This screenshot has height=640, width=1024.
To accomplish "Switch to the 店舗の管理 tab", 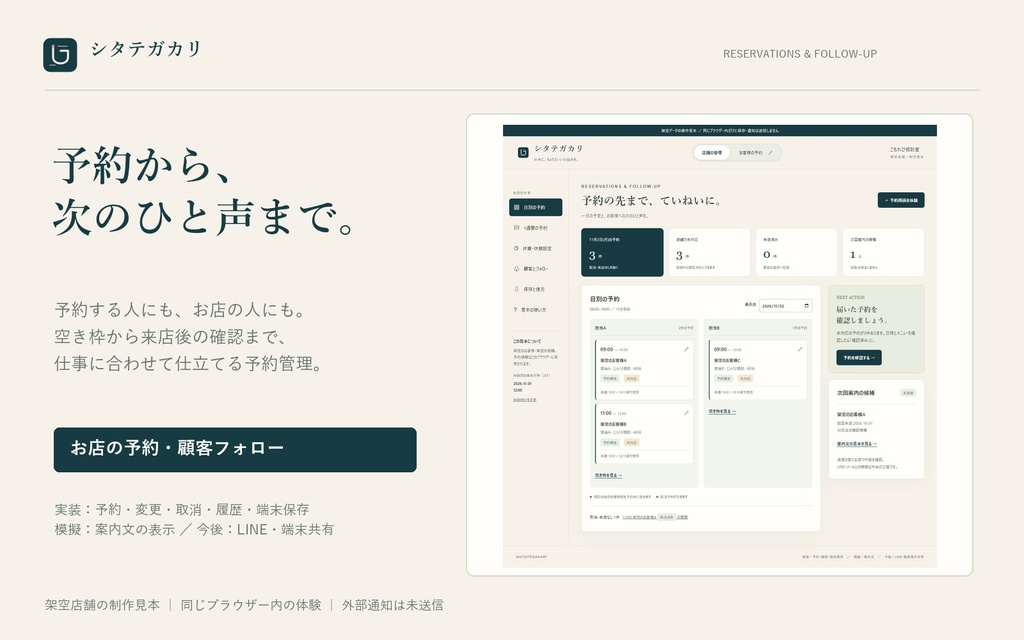I will tap(712, 153).
